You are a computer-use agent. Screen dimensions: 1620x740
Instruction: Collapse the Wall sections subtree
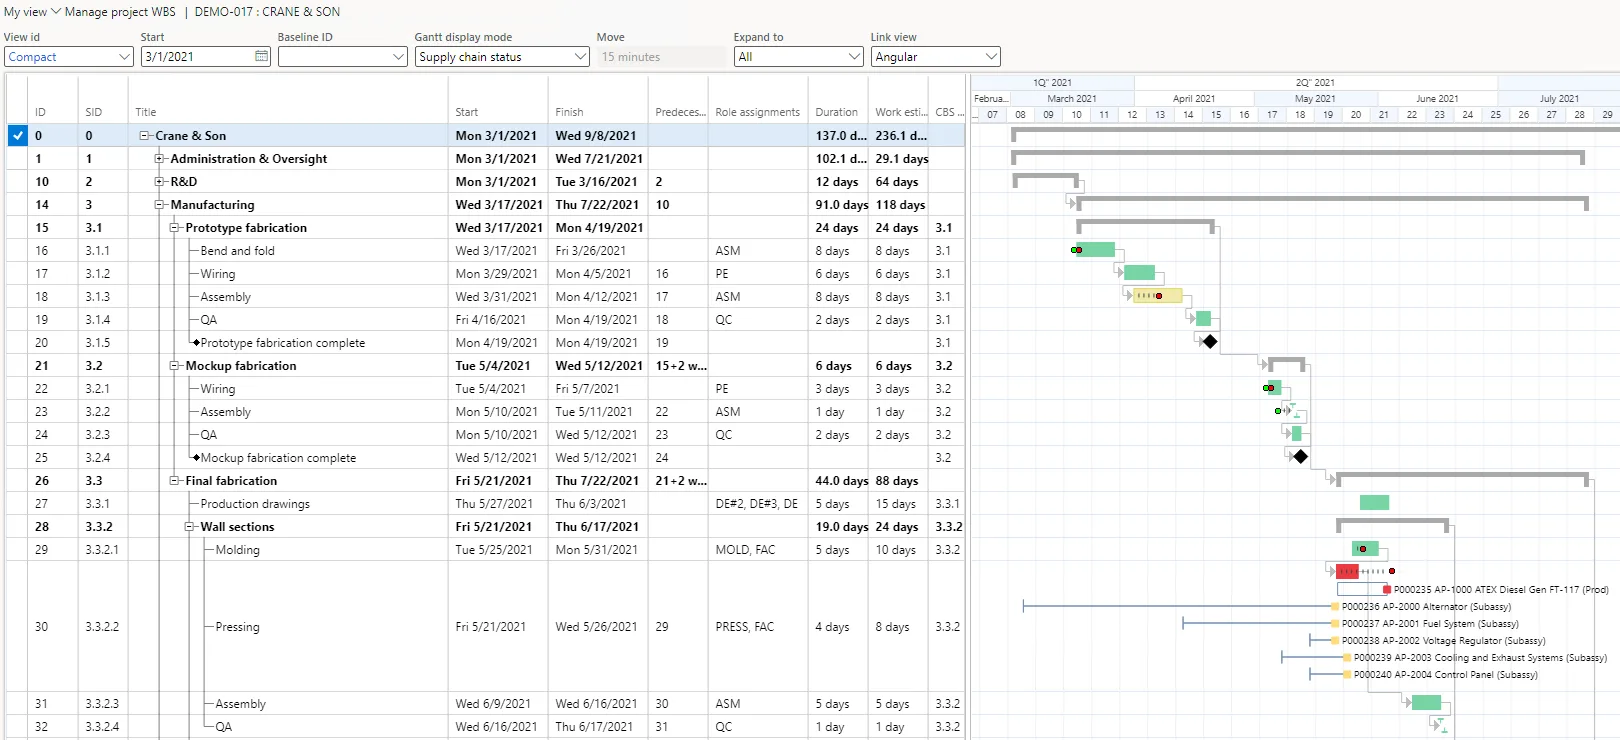pos(189,527)
